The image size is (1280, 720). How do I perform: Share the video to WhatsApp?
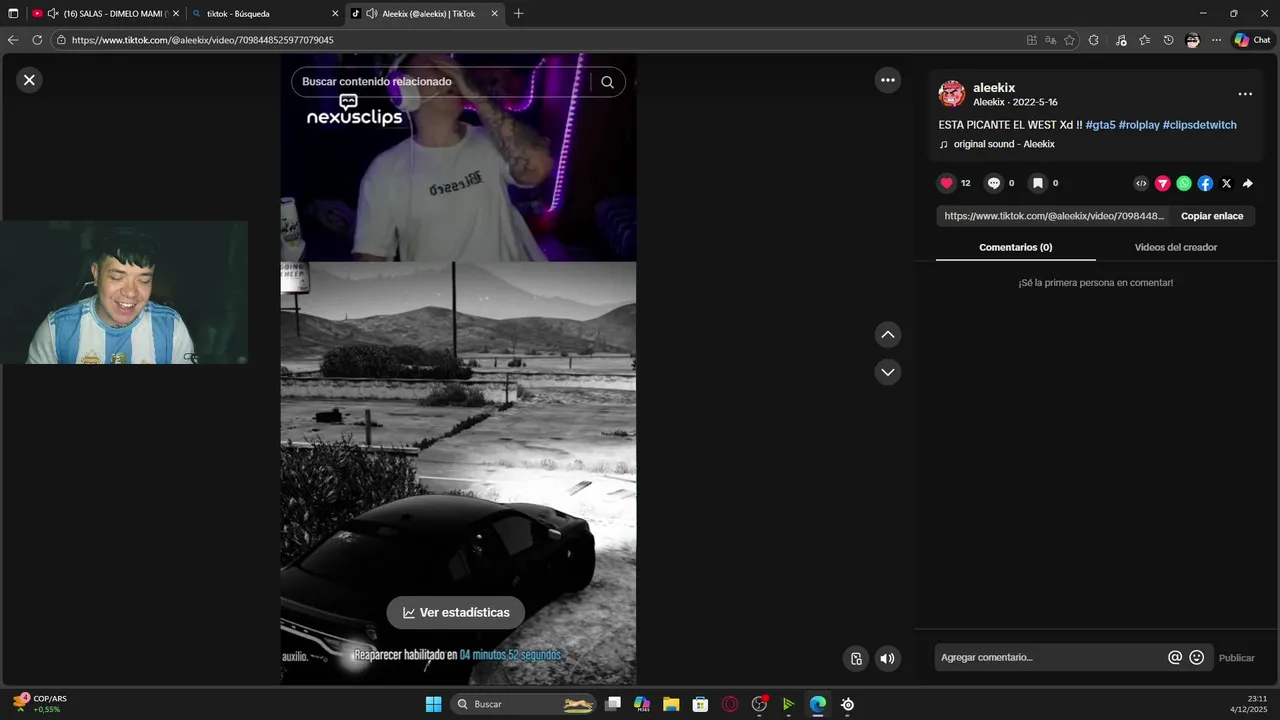click(1184, 183)
